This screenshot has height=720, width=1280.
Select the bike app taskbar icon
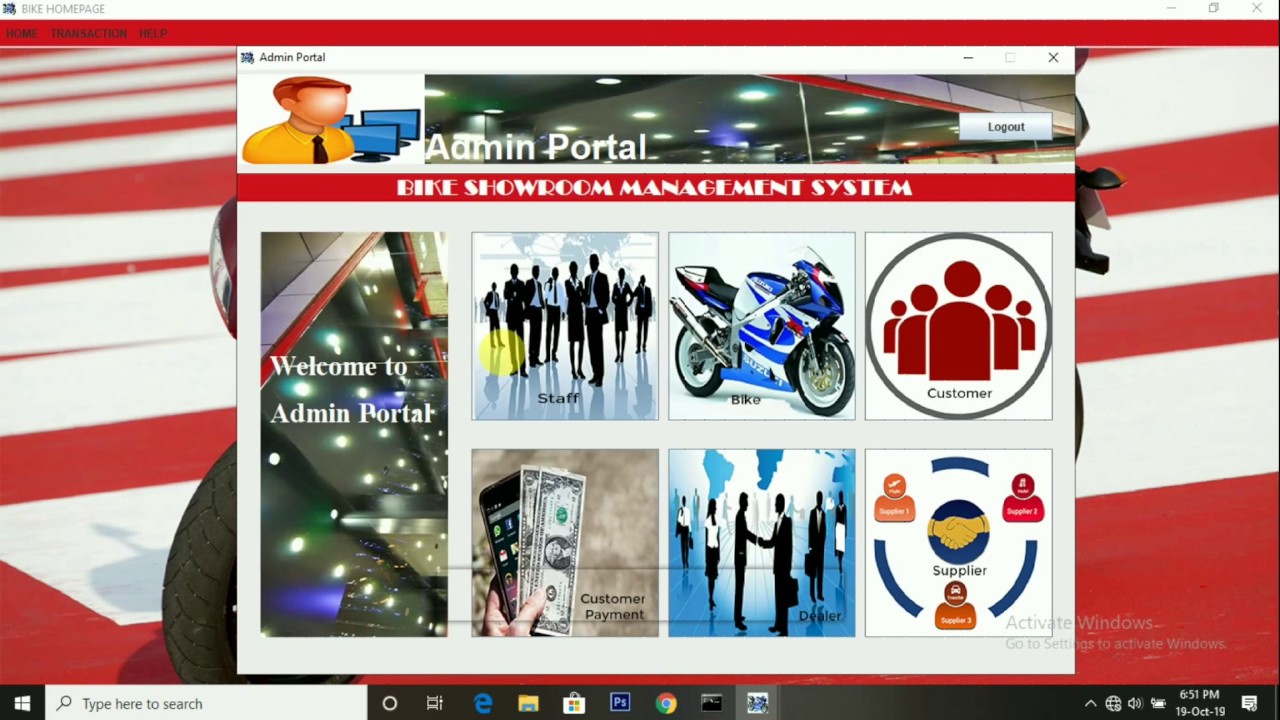click(x=757, y=703)
